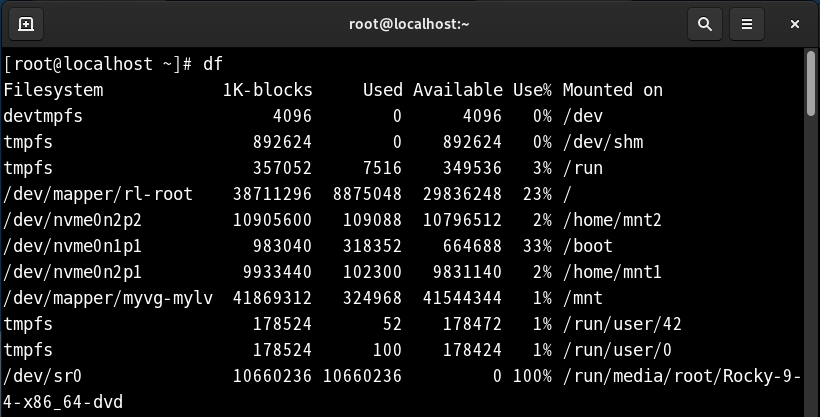Viewport: 820px width, 417px height.
Task: Click the Mounted on column header
Action: (613, 90)
